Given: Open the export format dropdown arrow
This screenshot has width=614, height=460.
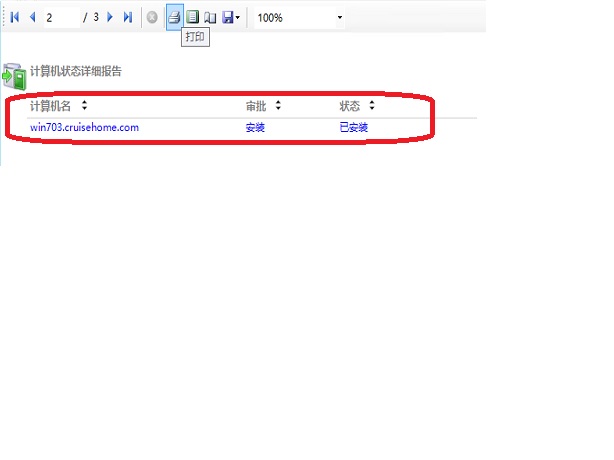Looking at the screenshot, I should pos(237,18).
